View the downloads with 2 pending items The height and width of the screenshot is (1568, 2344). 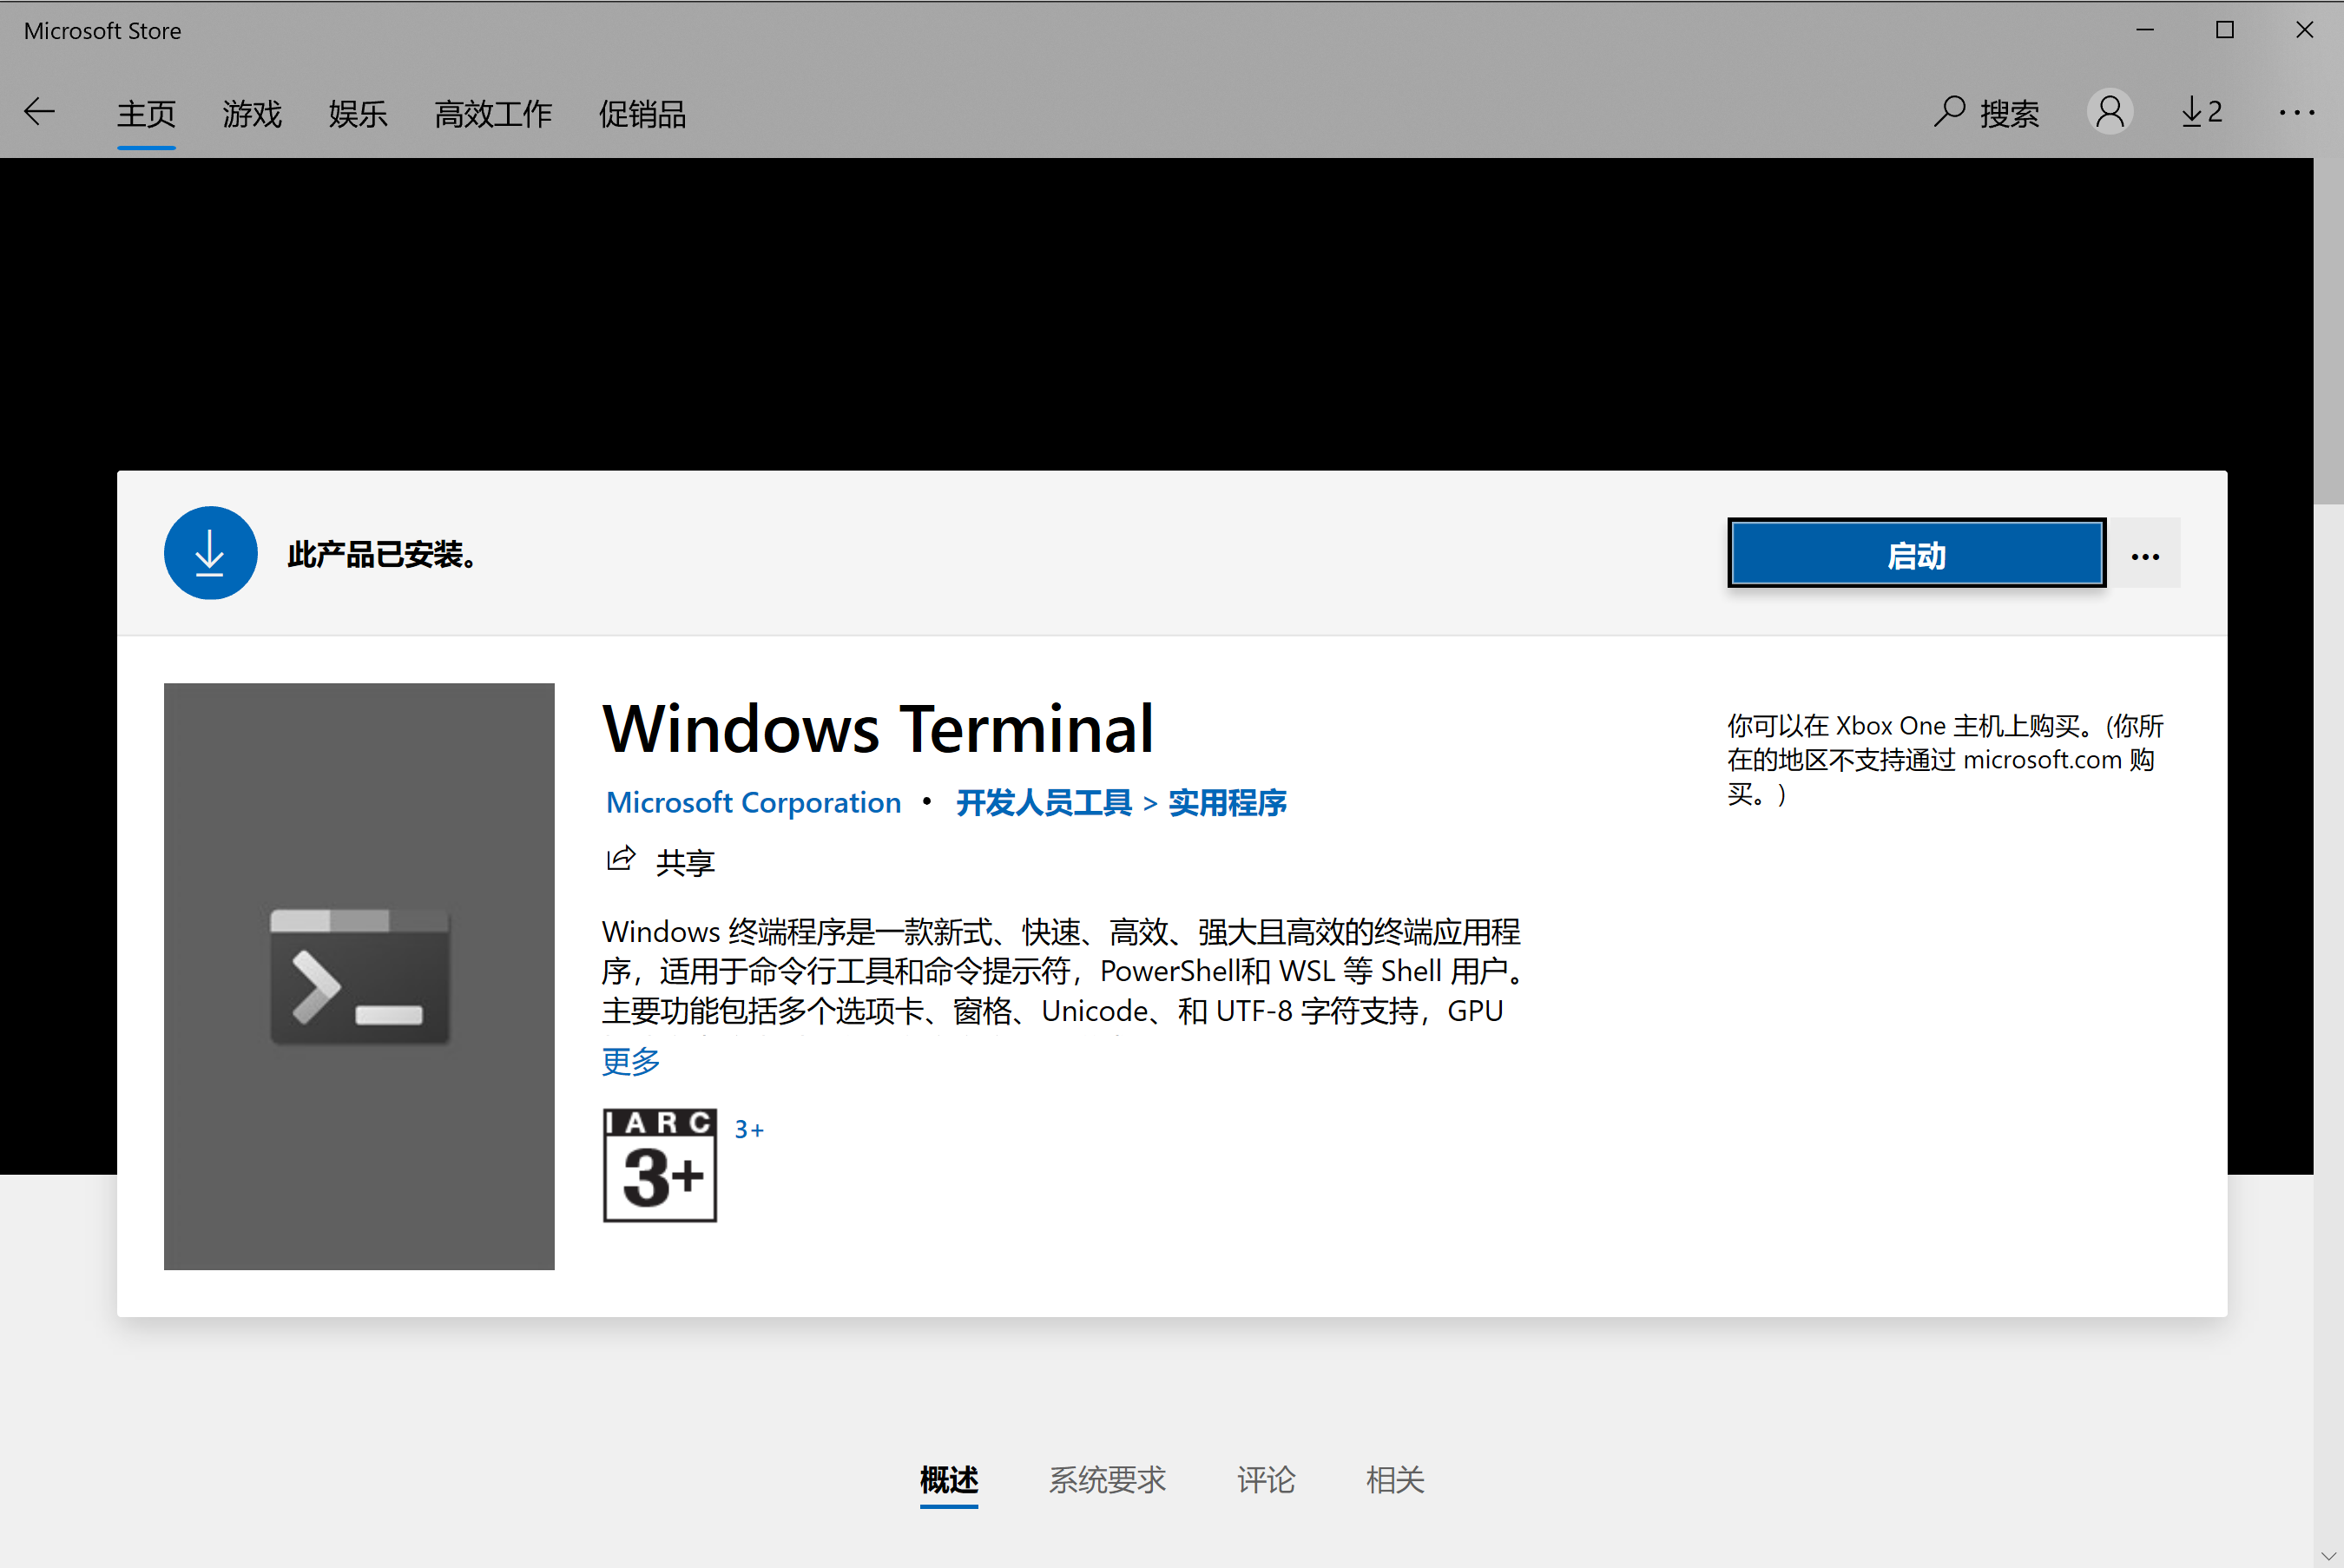[x=2199, y=112]
